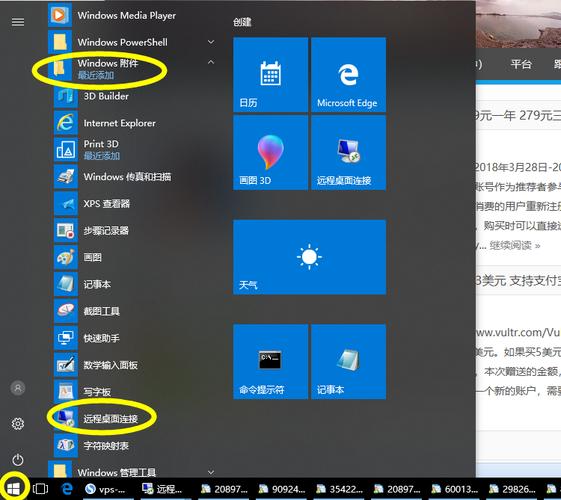Launch 写字板
Viewport: 561px width, 500px height.
pos(136,392)
